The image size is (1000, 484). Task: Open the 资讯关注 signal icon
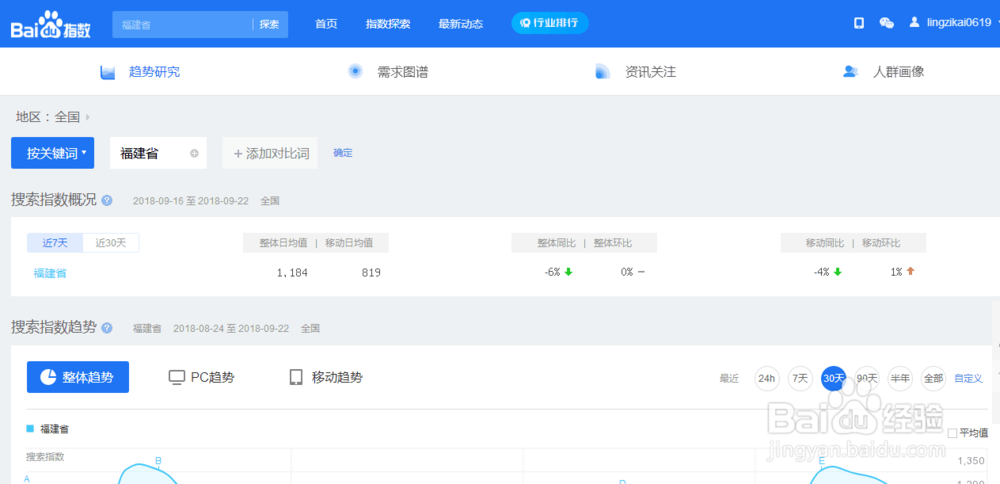(603, 71)
